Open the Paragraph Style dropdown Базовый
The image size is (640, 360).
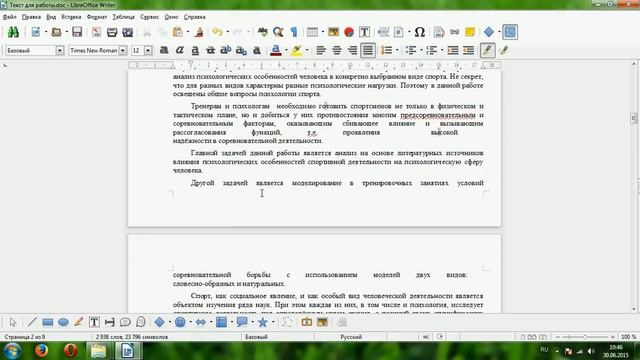(60, 50)
